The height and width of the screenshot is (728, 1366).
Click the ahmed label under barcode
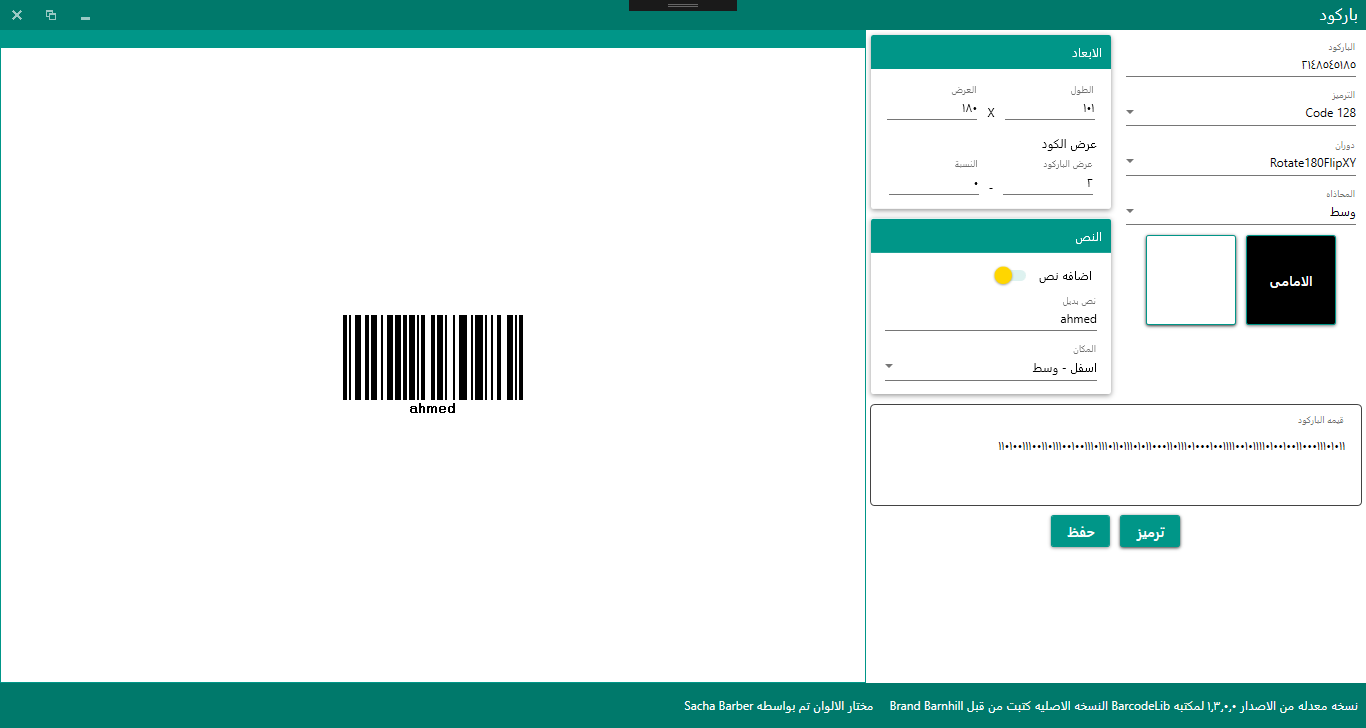click(432, 408)
